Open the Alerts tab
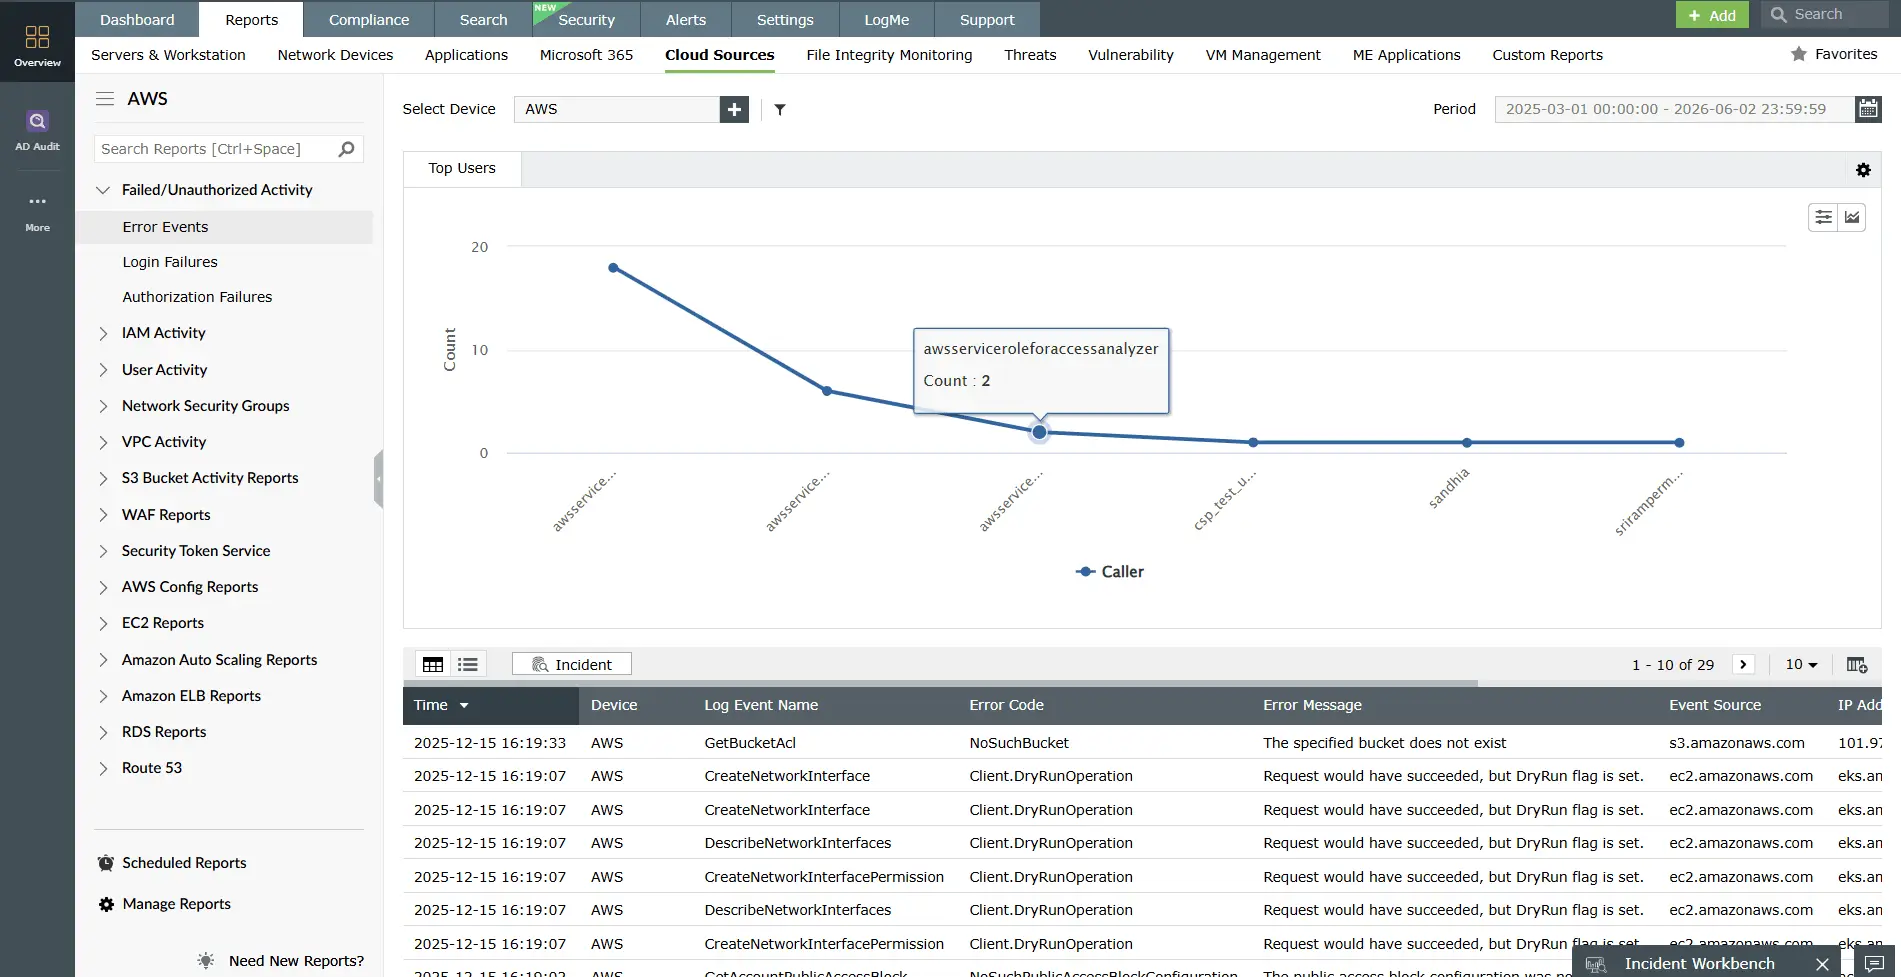The image size is (1901, 977). point(686,19)
